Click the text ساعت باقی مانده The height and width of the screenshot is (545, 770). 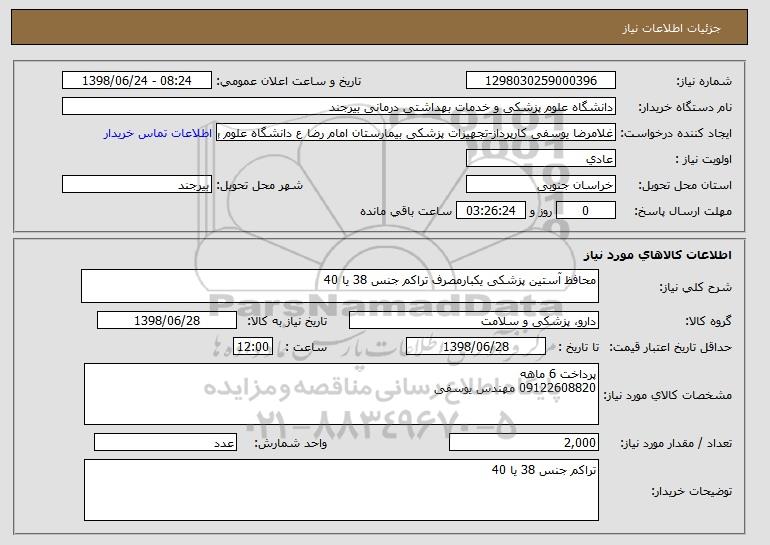point(406,211)
